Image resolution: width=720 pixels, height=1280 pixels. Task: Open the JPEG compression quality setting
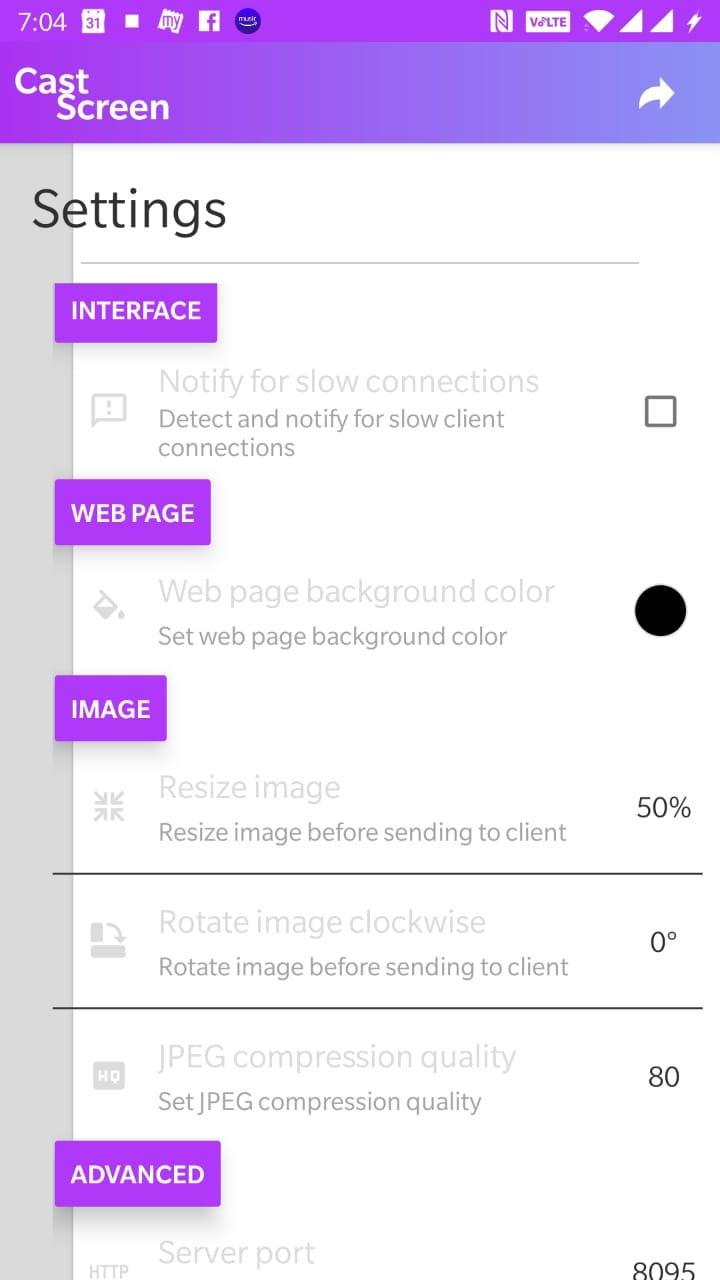point(378,1076)
